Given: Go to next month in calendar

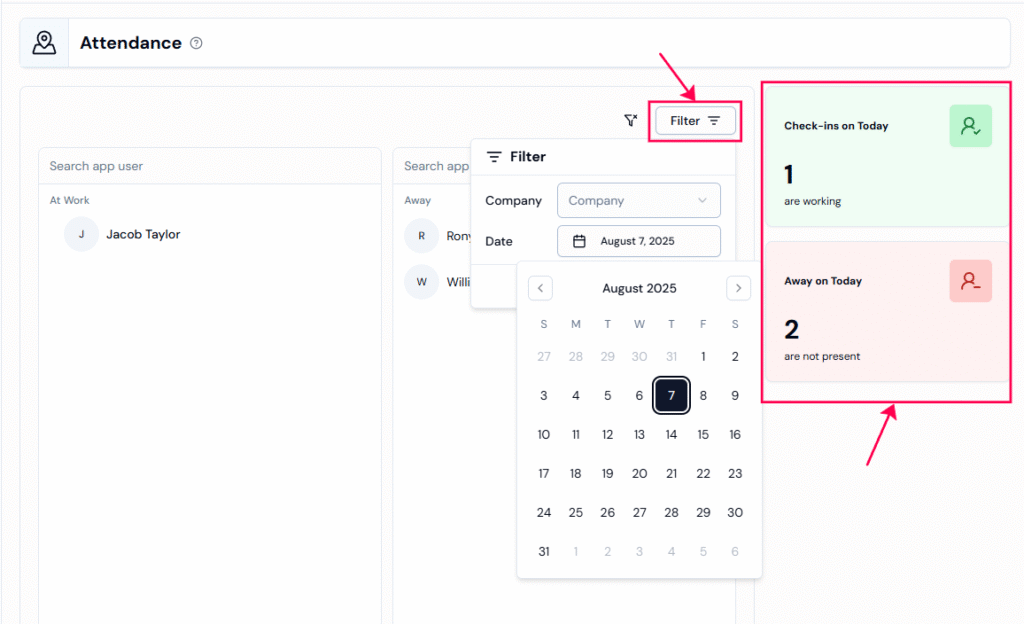Looking at the screenshot, I should click(738, 288).
